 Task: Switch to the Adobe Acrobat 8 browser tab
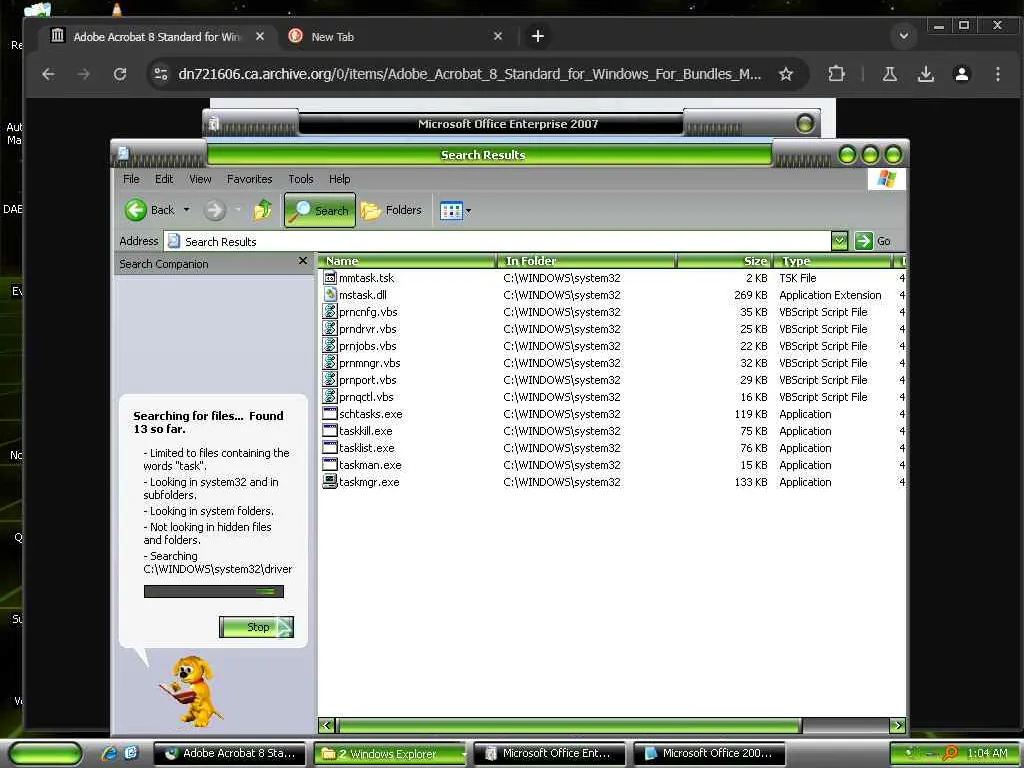[157, 37]
